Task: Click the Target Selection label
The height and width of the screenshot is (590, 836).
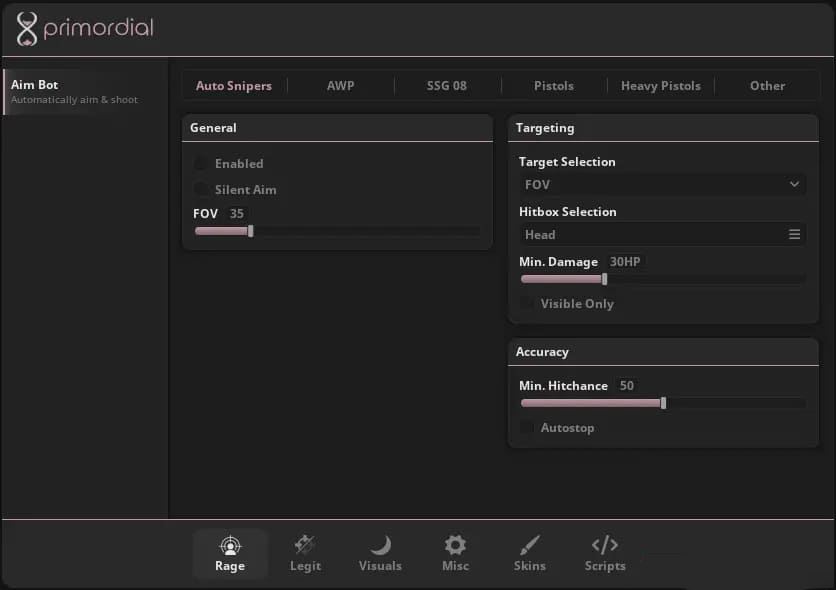Action: click(x=567, y=161)
